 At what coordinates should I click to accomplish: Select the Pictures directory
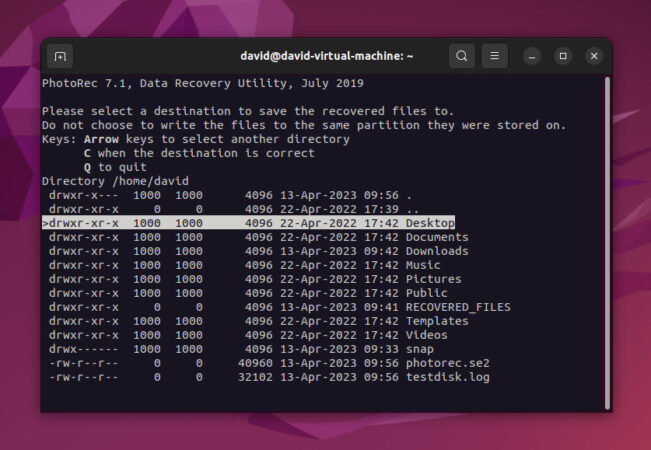[x=433, y=279]
